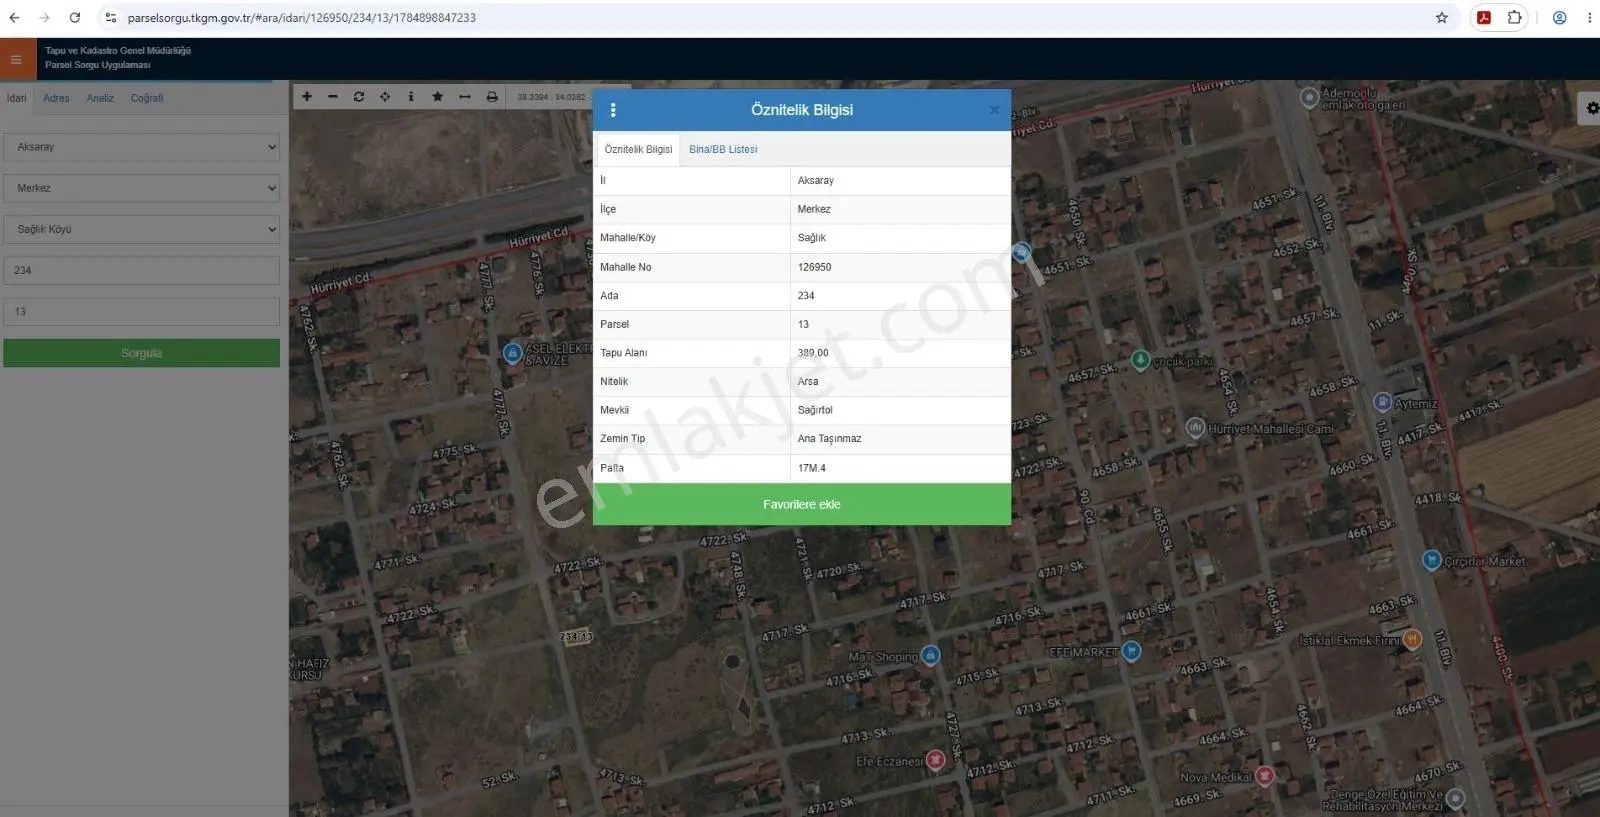Zoom in with the plus tool

tap(307, 97)
